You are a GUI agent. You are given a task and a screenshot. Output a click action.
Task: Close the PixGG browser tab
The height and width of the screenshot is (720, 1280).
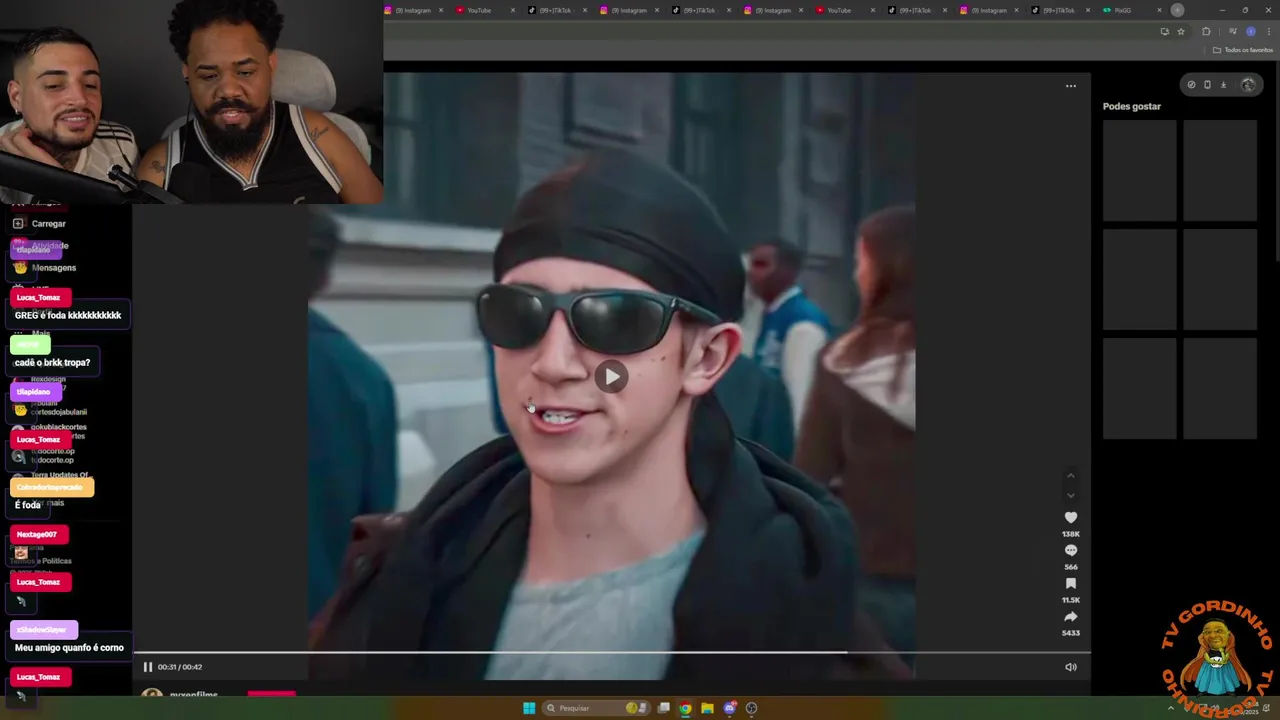pos(1160,10)
